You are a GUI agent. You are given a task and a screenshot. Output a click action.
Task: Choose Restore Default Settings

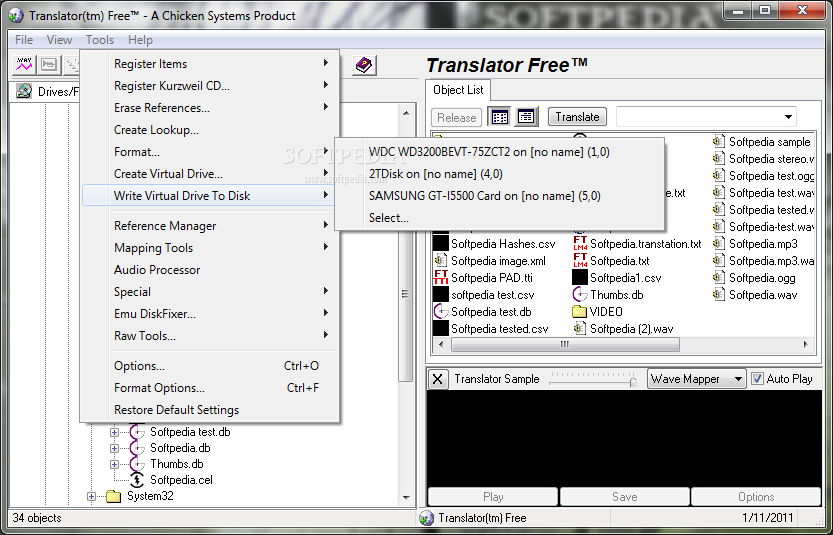210,410
